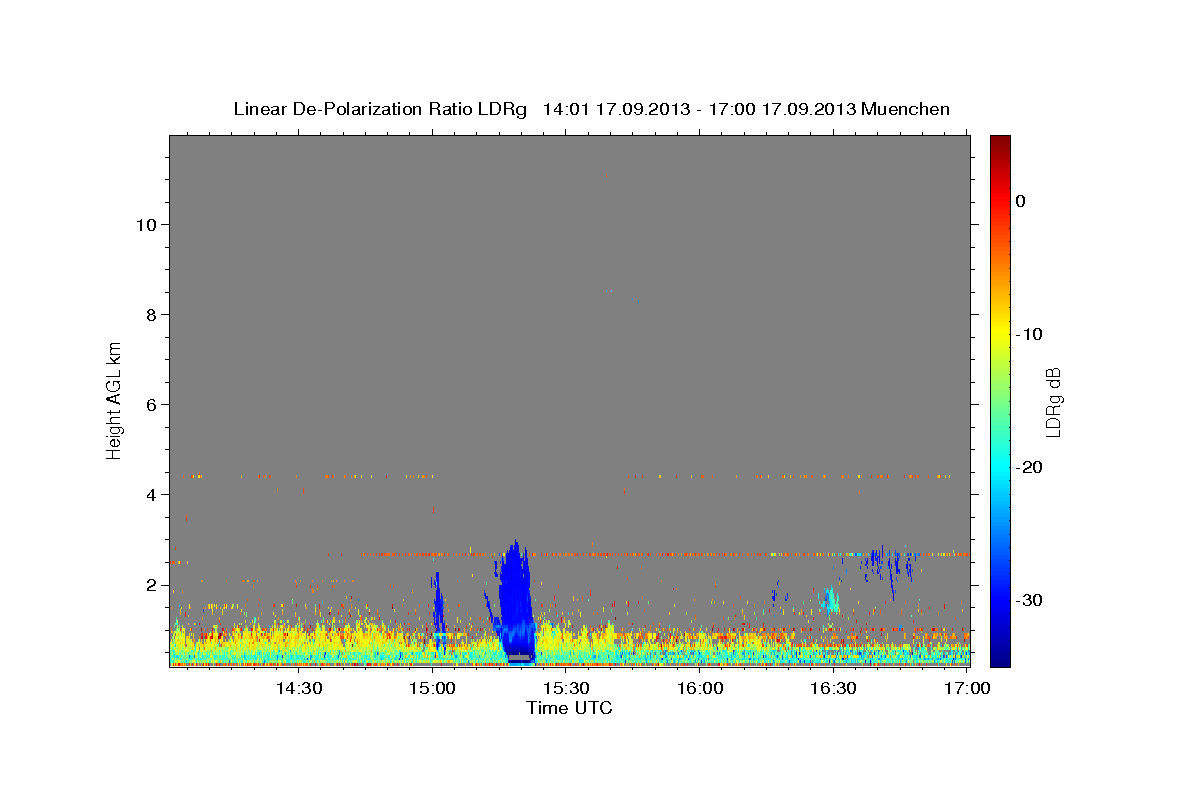Click the 14:30 time tick label
This screenshot has height=800, width=1200.
click(298, 688)
